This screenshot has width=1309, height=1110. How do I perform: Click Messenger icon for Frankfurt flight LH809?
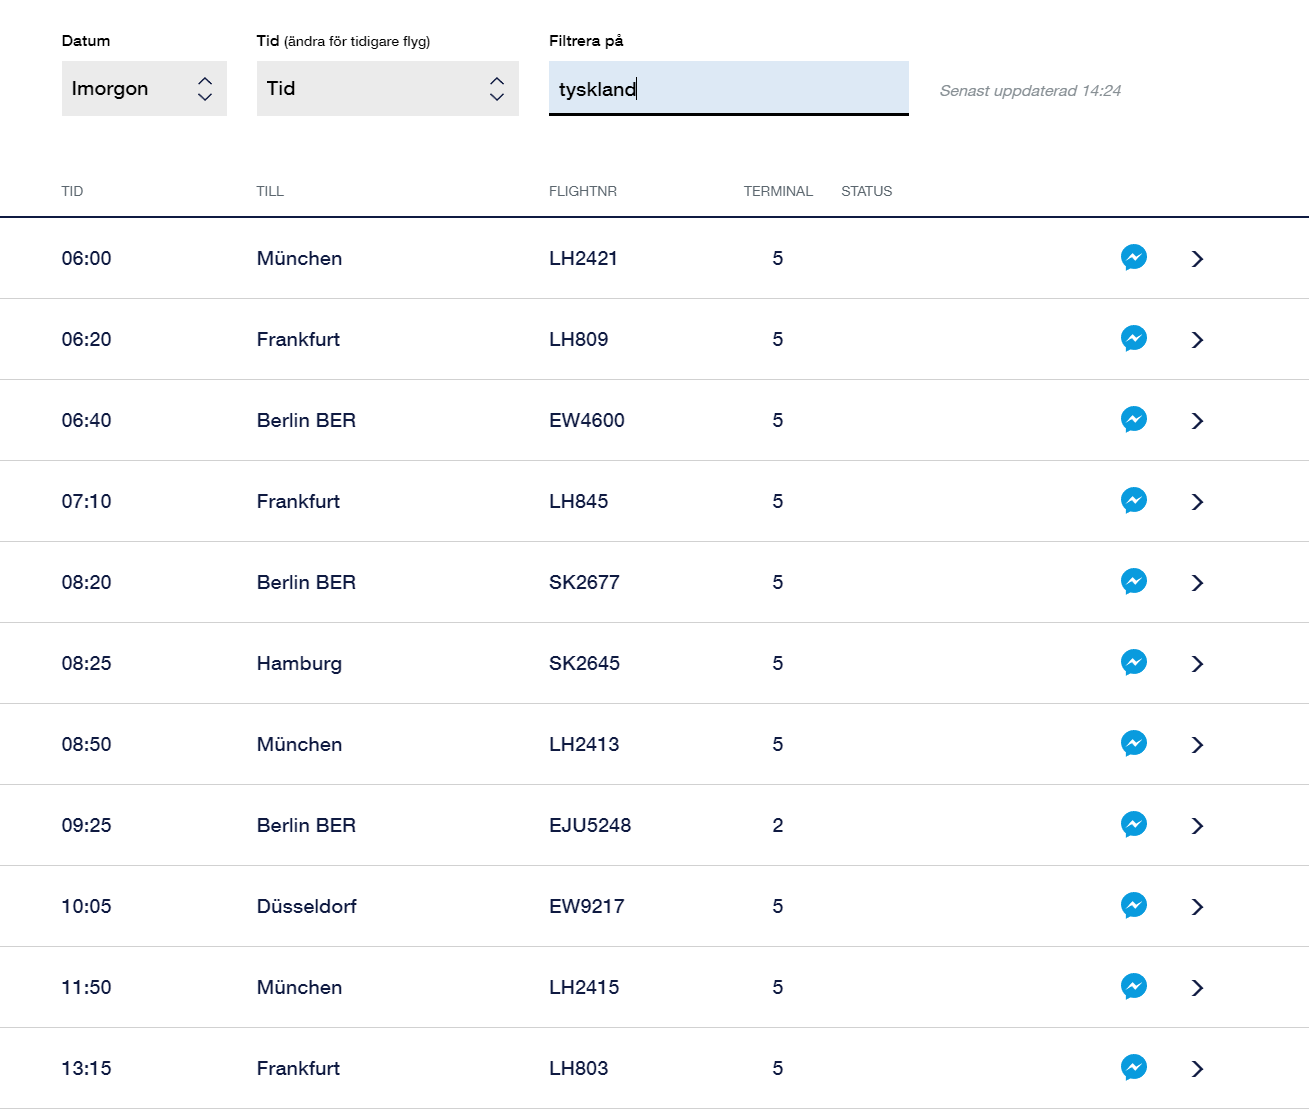click(x=1133, y=339)
